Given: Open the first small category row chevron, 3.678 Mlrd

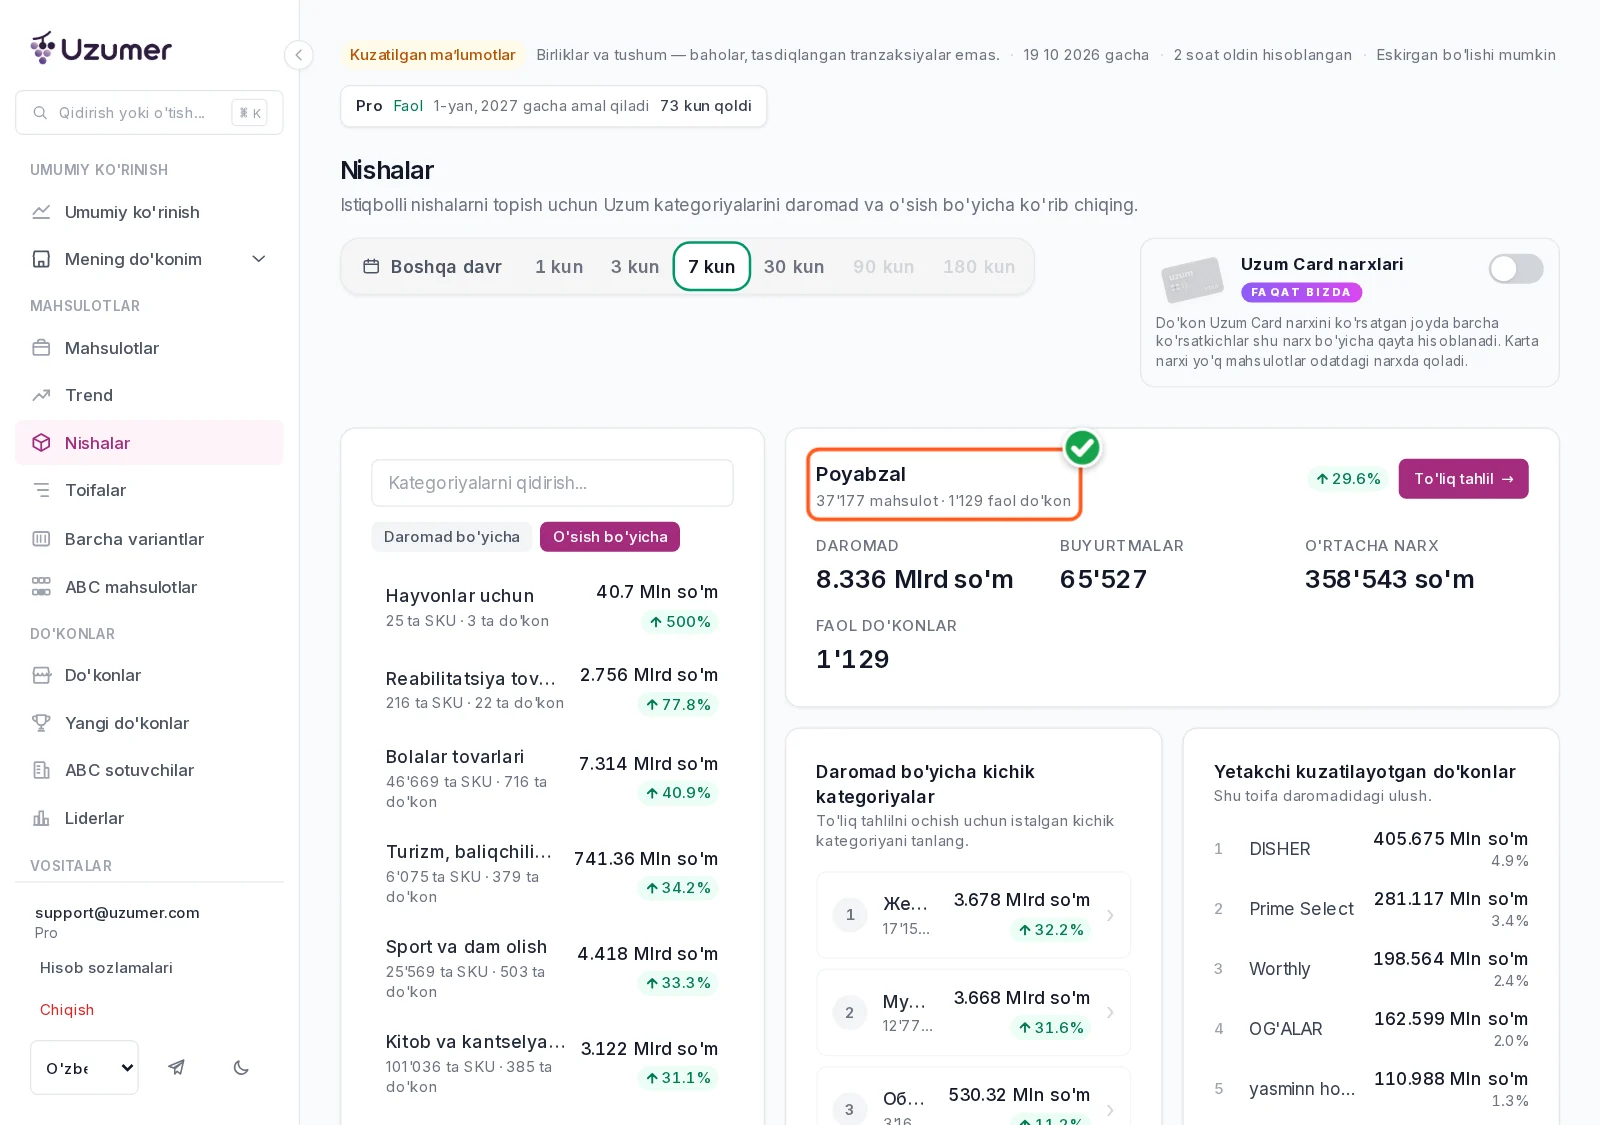Looking at the screenshot, I should [1110, 915].
